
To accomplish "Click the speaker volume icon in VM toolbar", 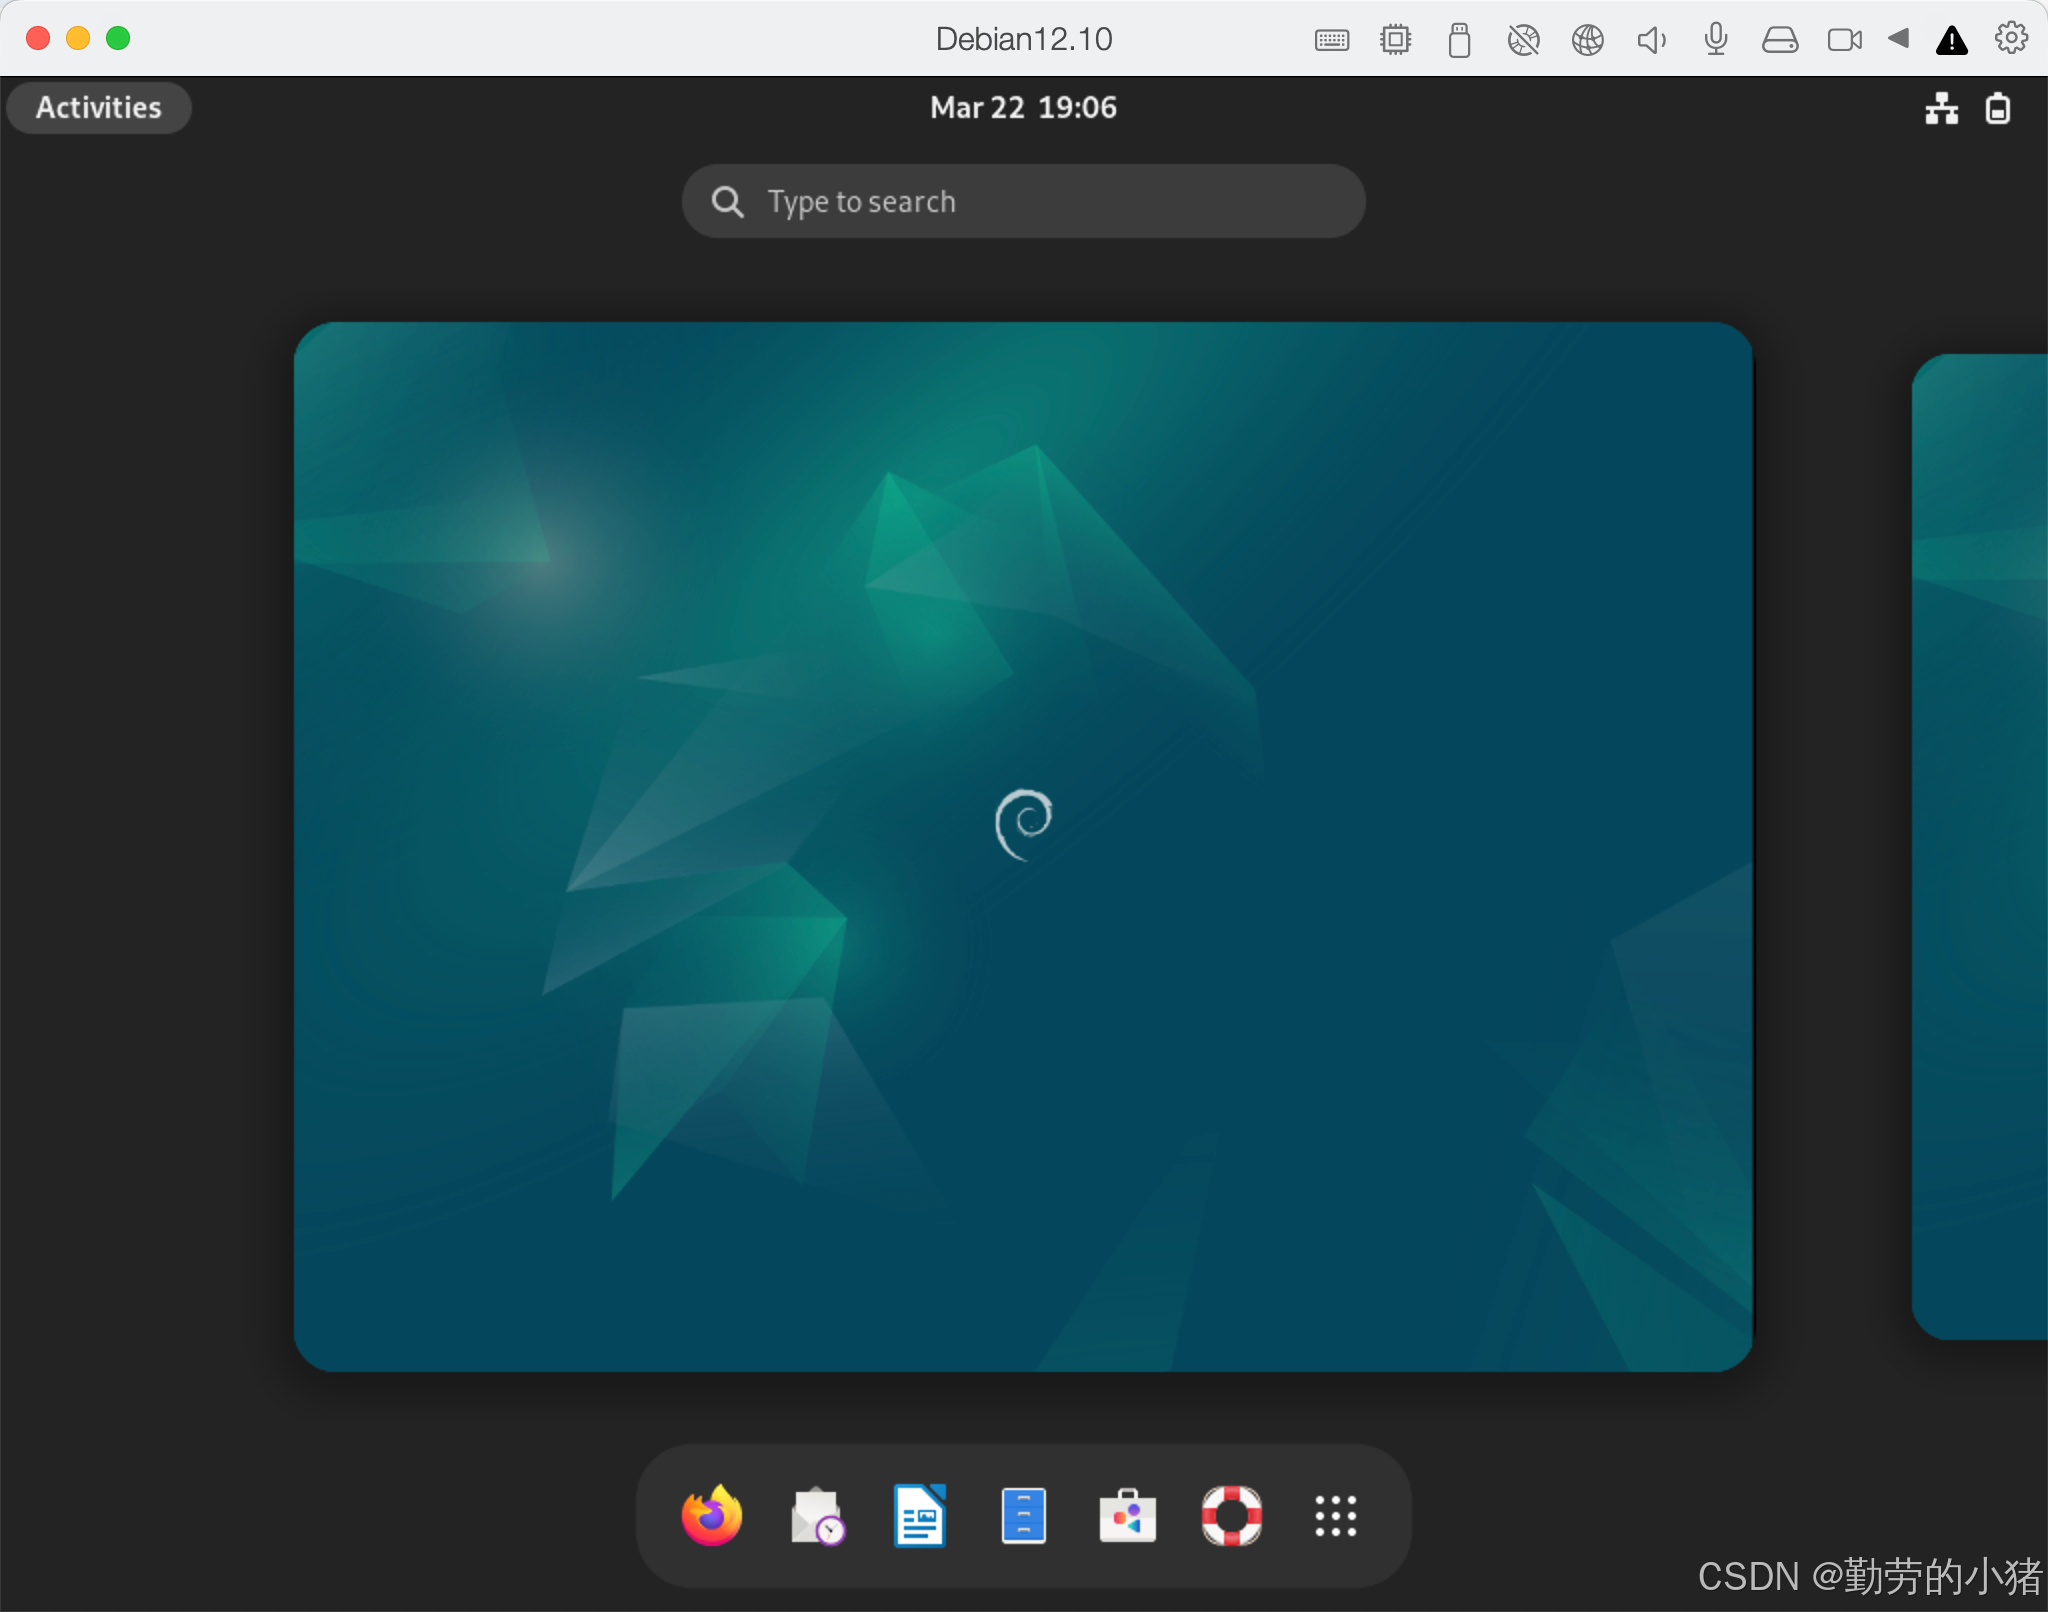I will (x=1652, y=40).
